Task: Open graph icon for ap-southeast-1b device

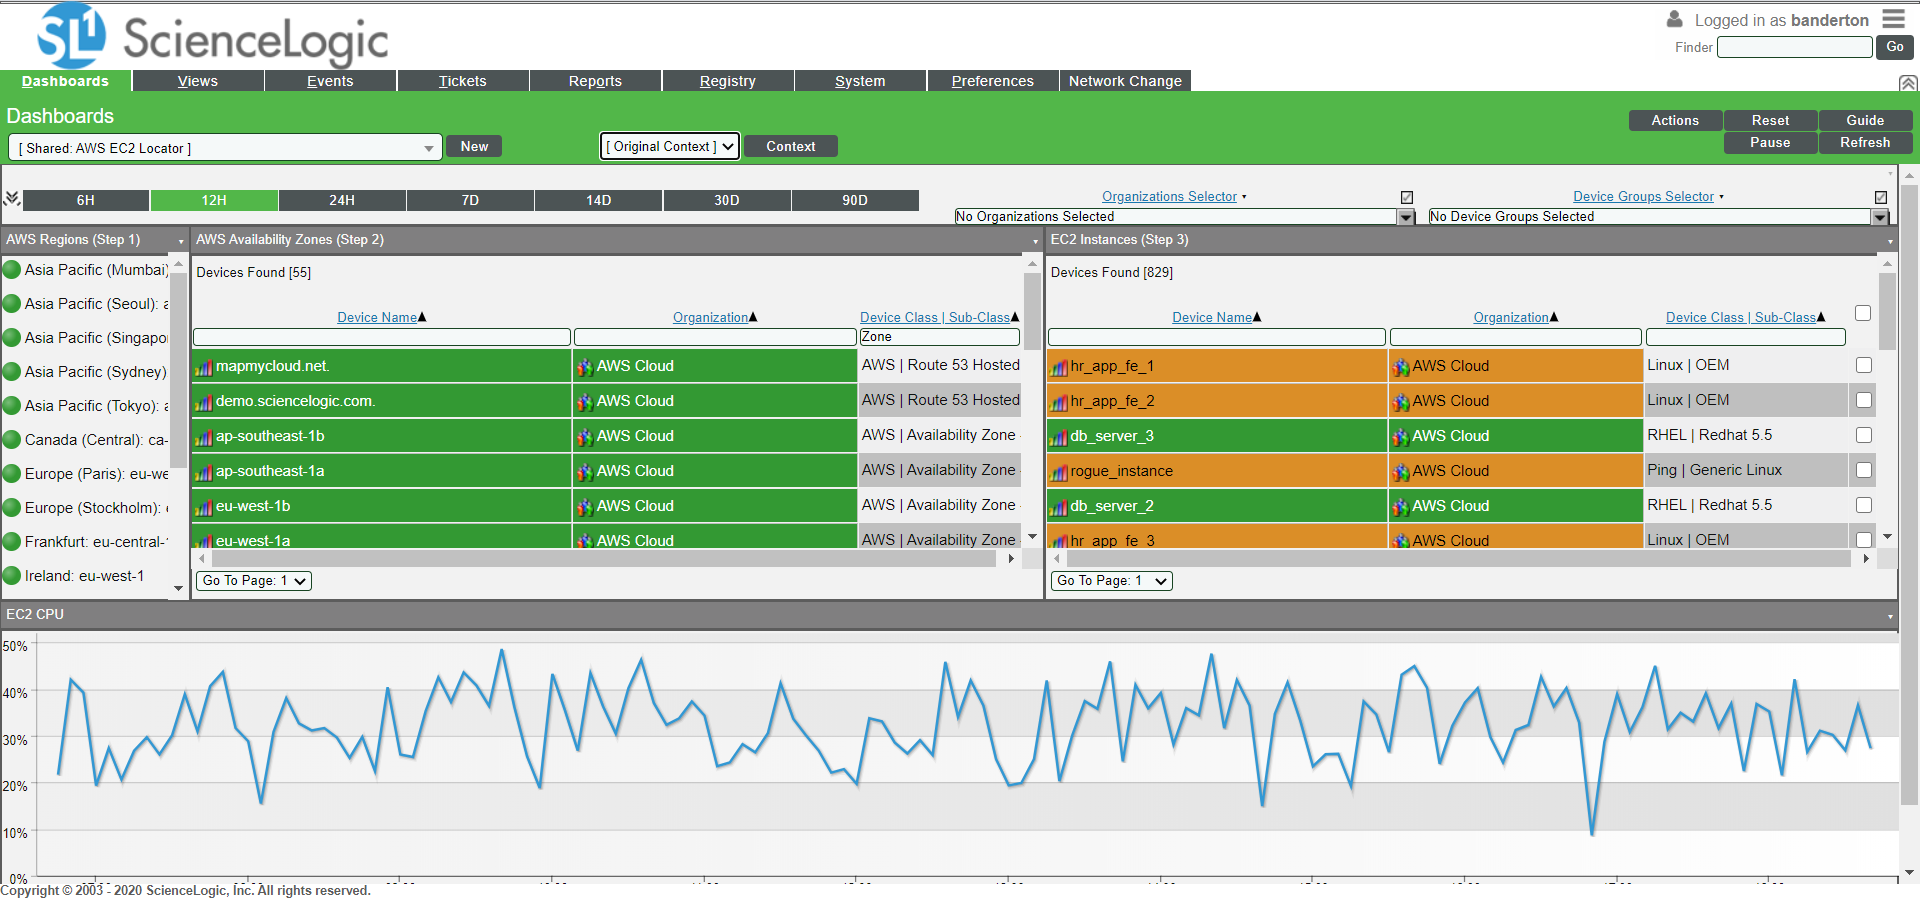Action: coord(204,437)
